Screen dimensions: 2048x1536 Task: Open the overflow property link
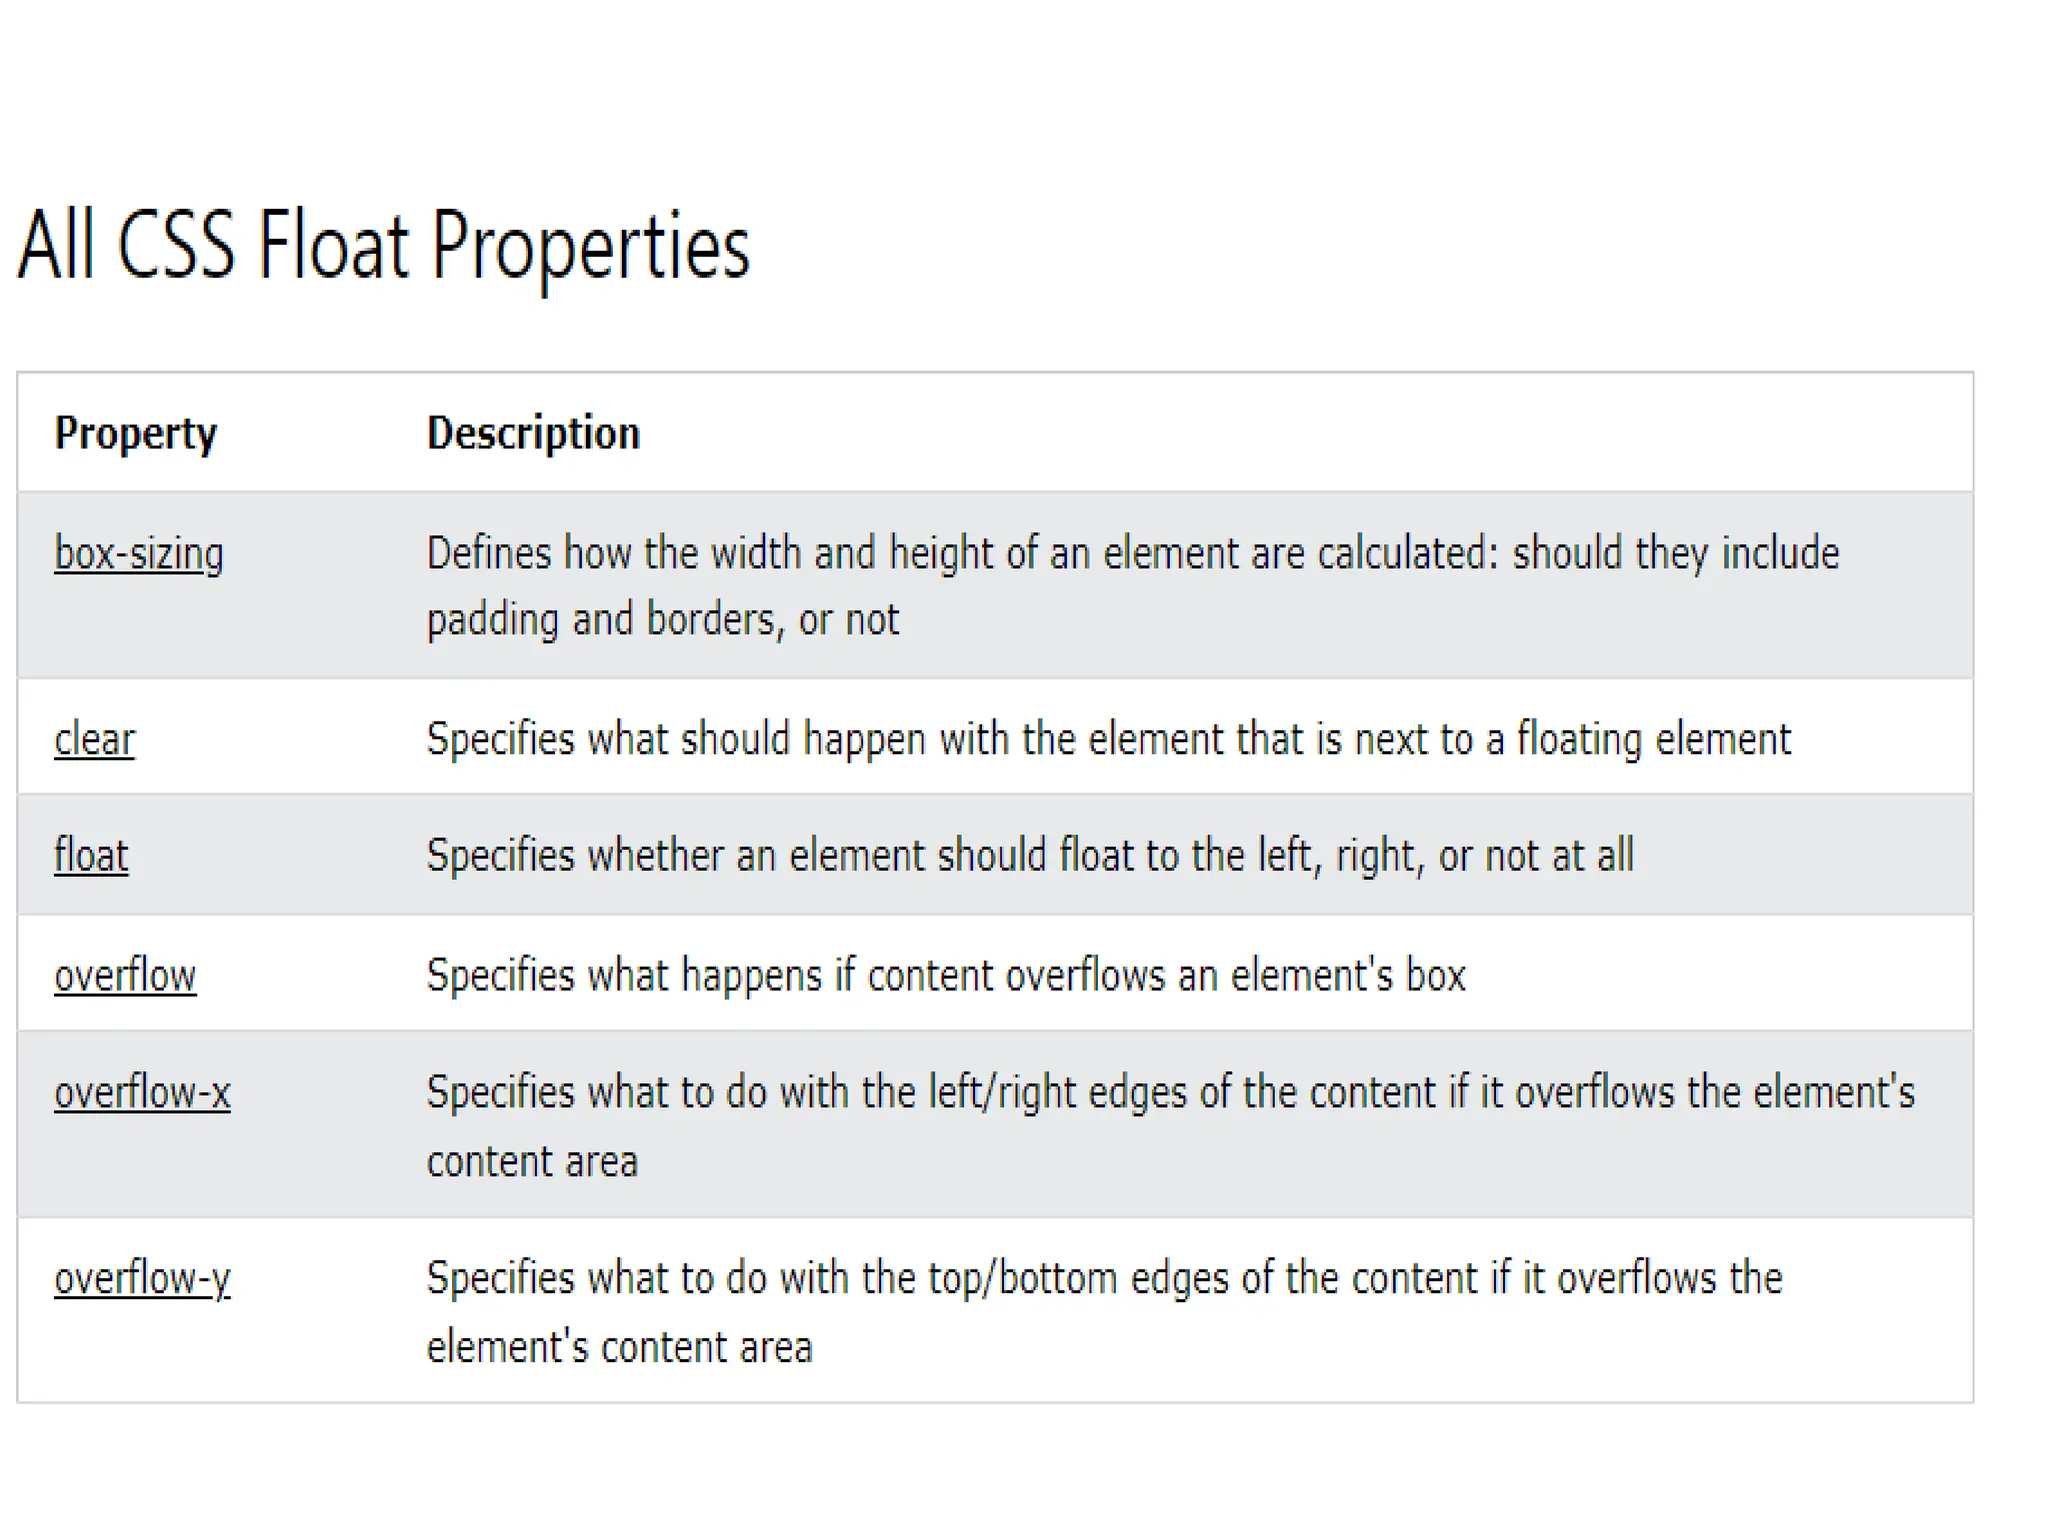point(125,976)
